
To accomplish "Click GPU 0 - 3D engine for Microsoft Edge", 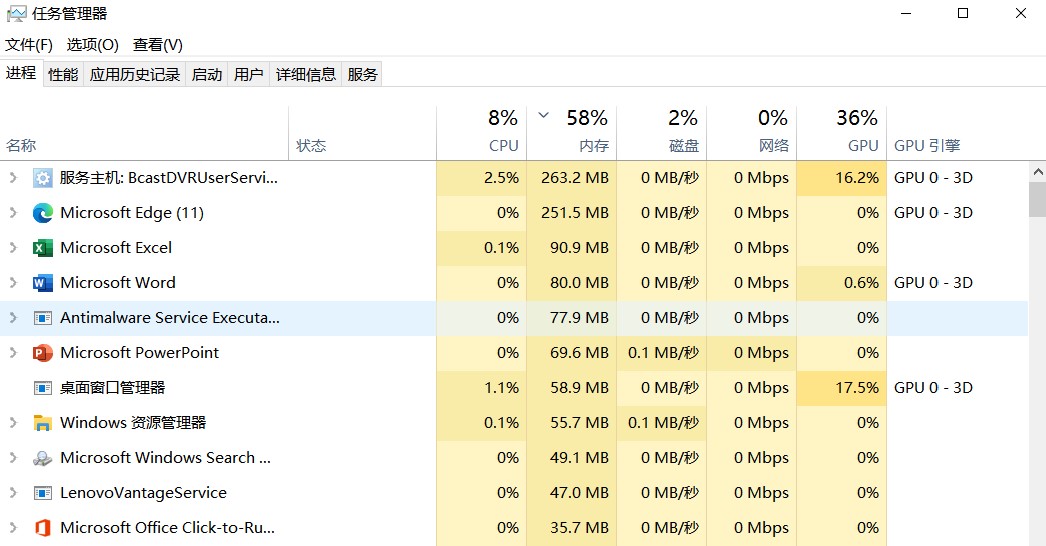I will [x=933, y=213].
